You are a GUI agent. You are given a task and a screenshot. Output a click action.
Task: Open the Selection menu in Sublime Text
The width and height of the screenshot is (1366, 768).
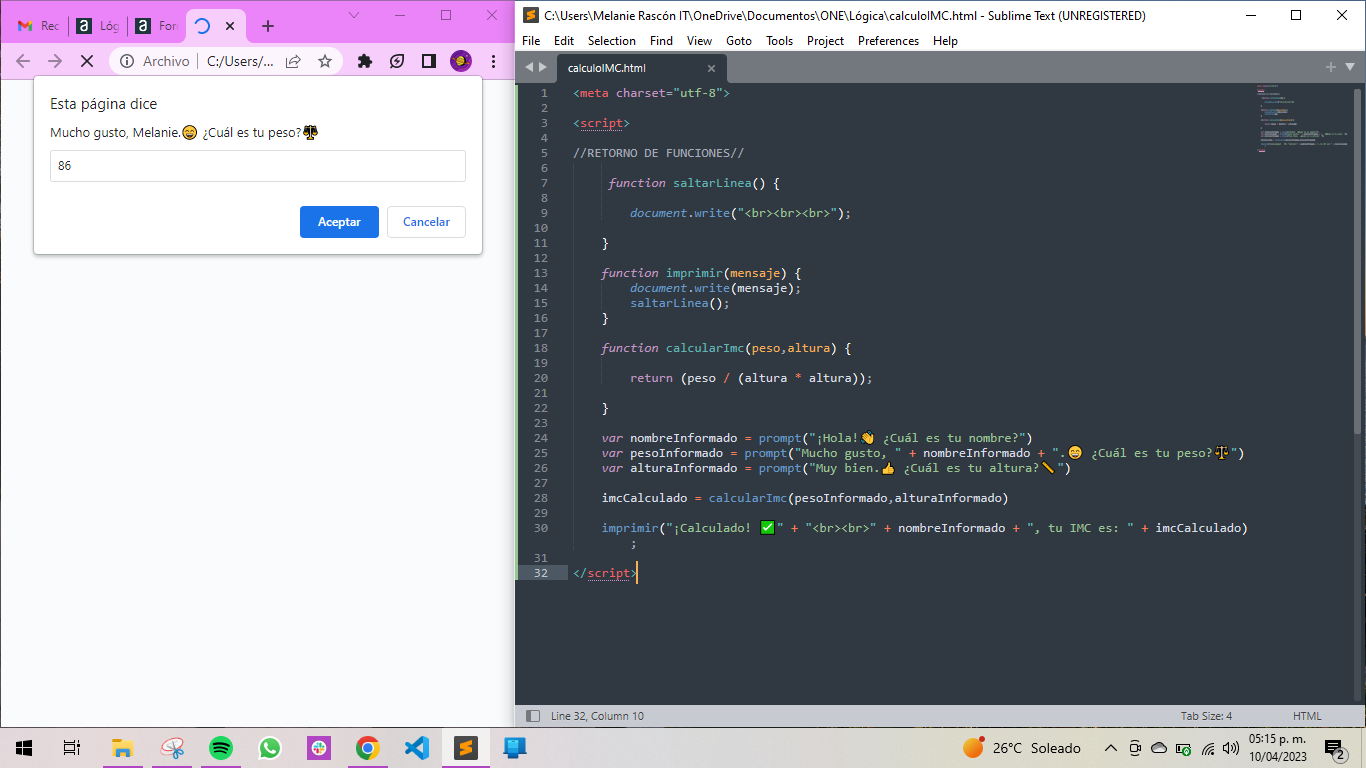pos(612,41)
